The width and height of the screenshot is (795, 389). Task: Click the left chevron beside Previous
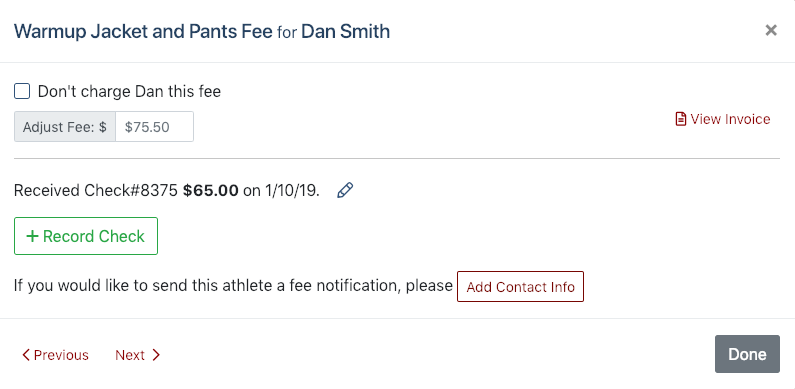tap(26, 355)
